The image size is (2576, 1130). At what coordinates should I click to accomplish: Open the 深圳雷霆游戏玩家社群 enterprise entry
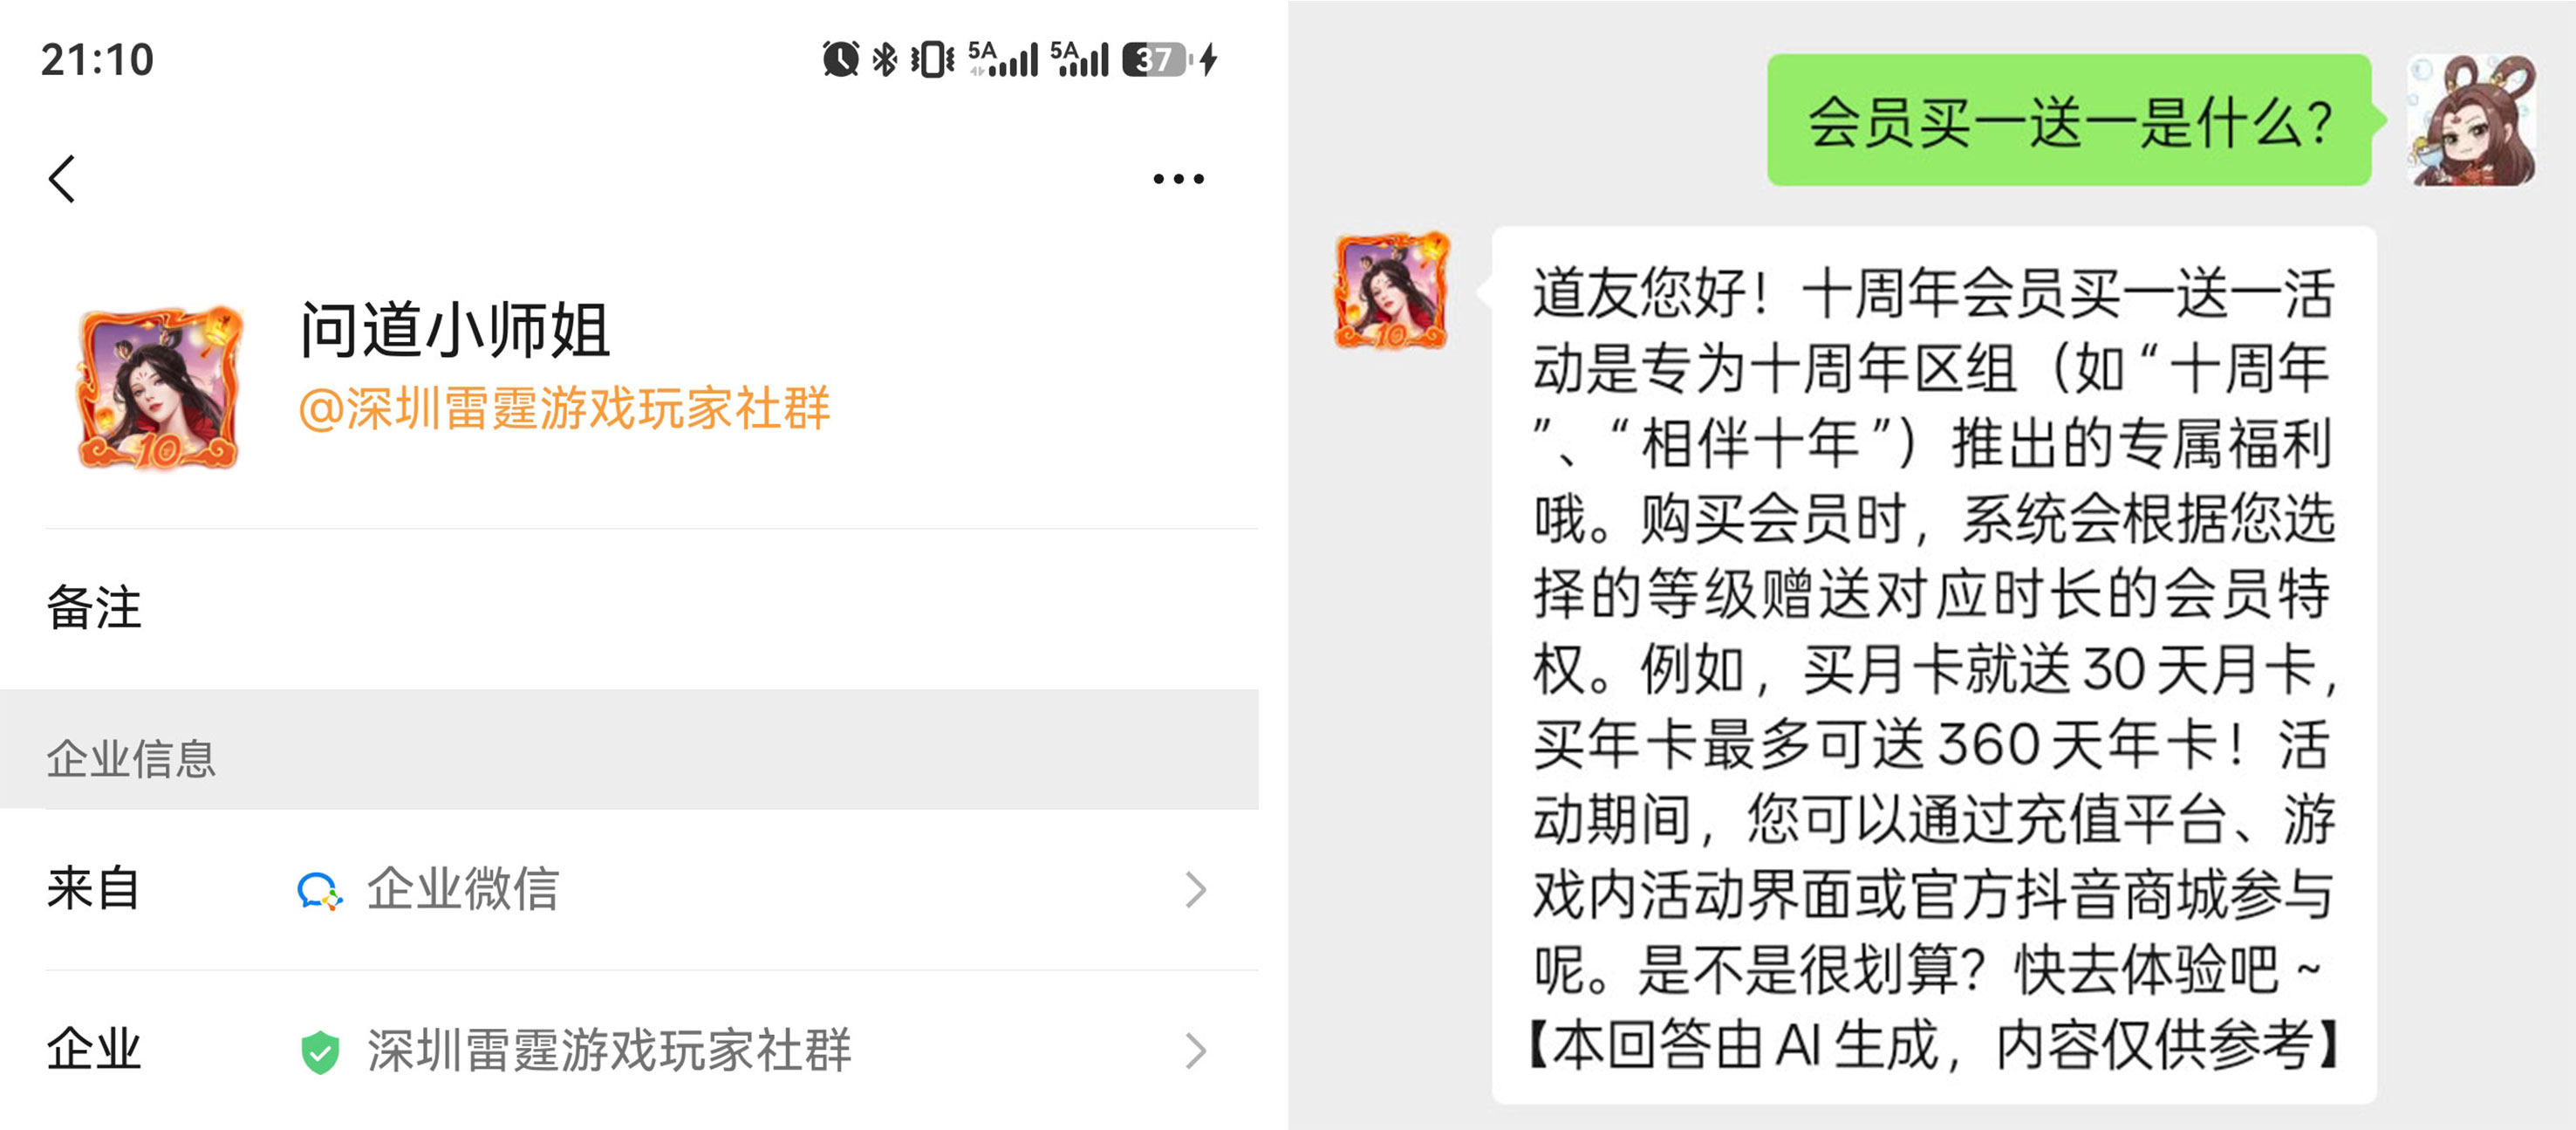click(x=629, y=1051)
